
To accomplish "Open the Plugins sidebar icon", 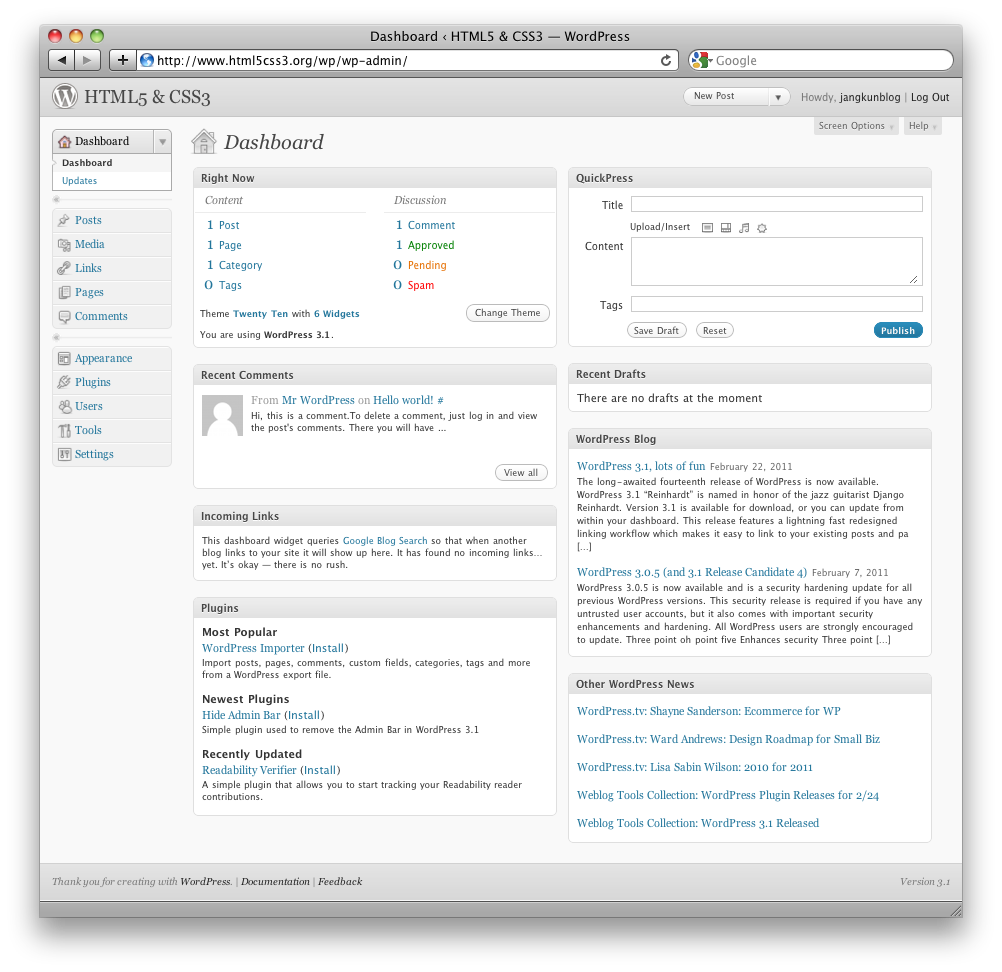I will click(64, 382).
